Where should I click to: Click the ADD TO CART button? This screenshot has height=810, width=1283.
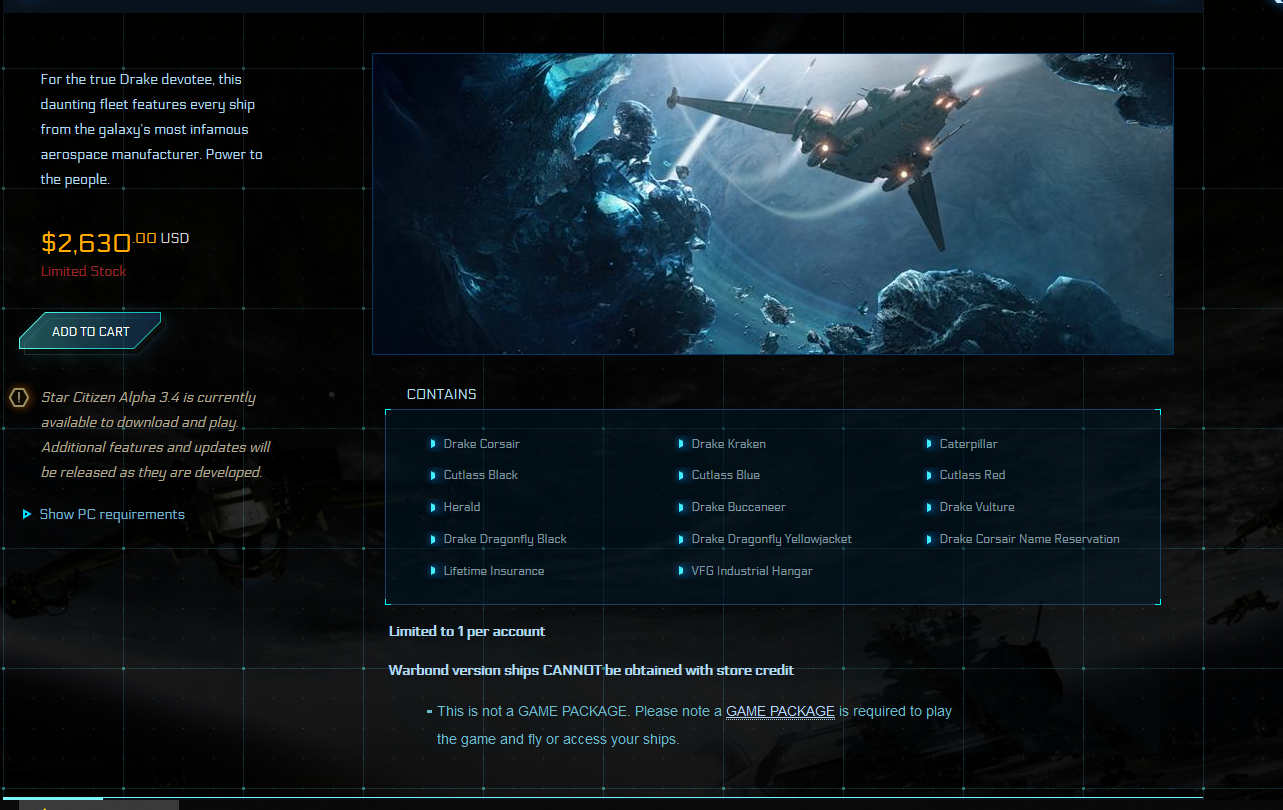coord(90,331)
